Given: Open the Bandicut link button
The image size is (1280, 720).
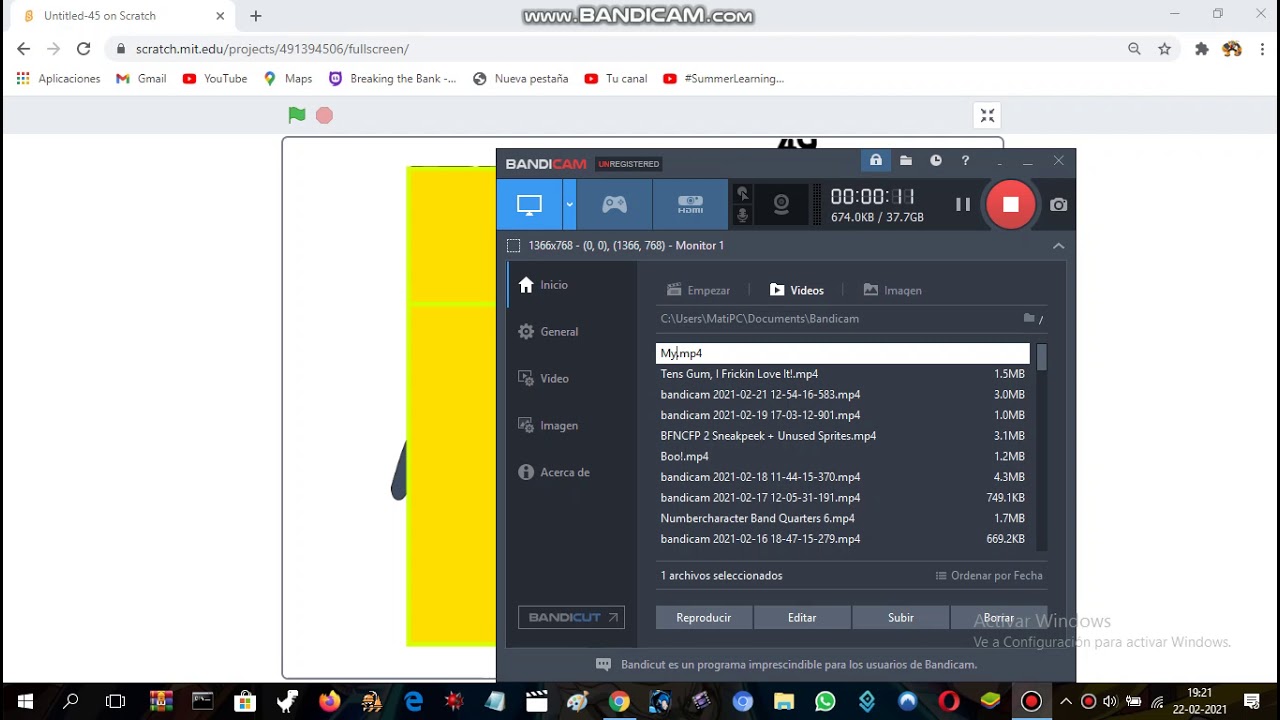Looking at the screenshot, I should tap(571, 617).
